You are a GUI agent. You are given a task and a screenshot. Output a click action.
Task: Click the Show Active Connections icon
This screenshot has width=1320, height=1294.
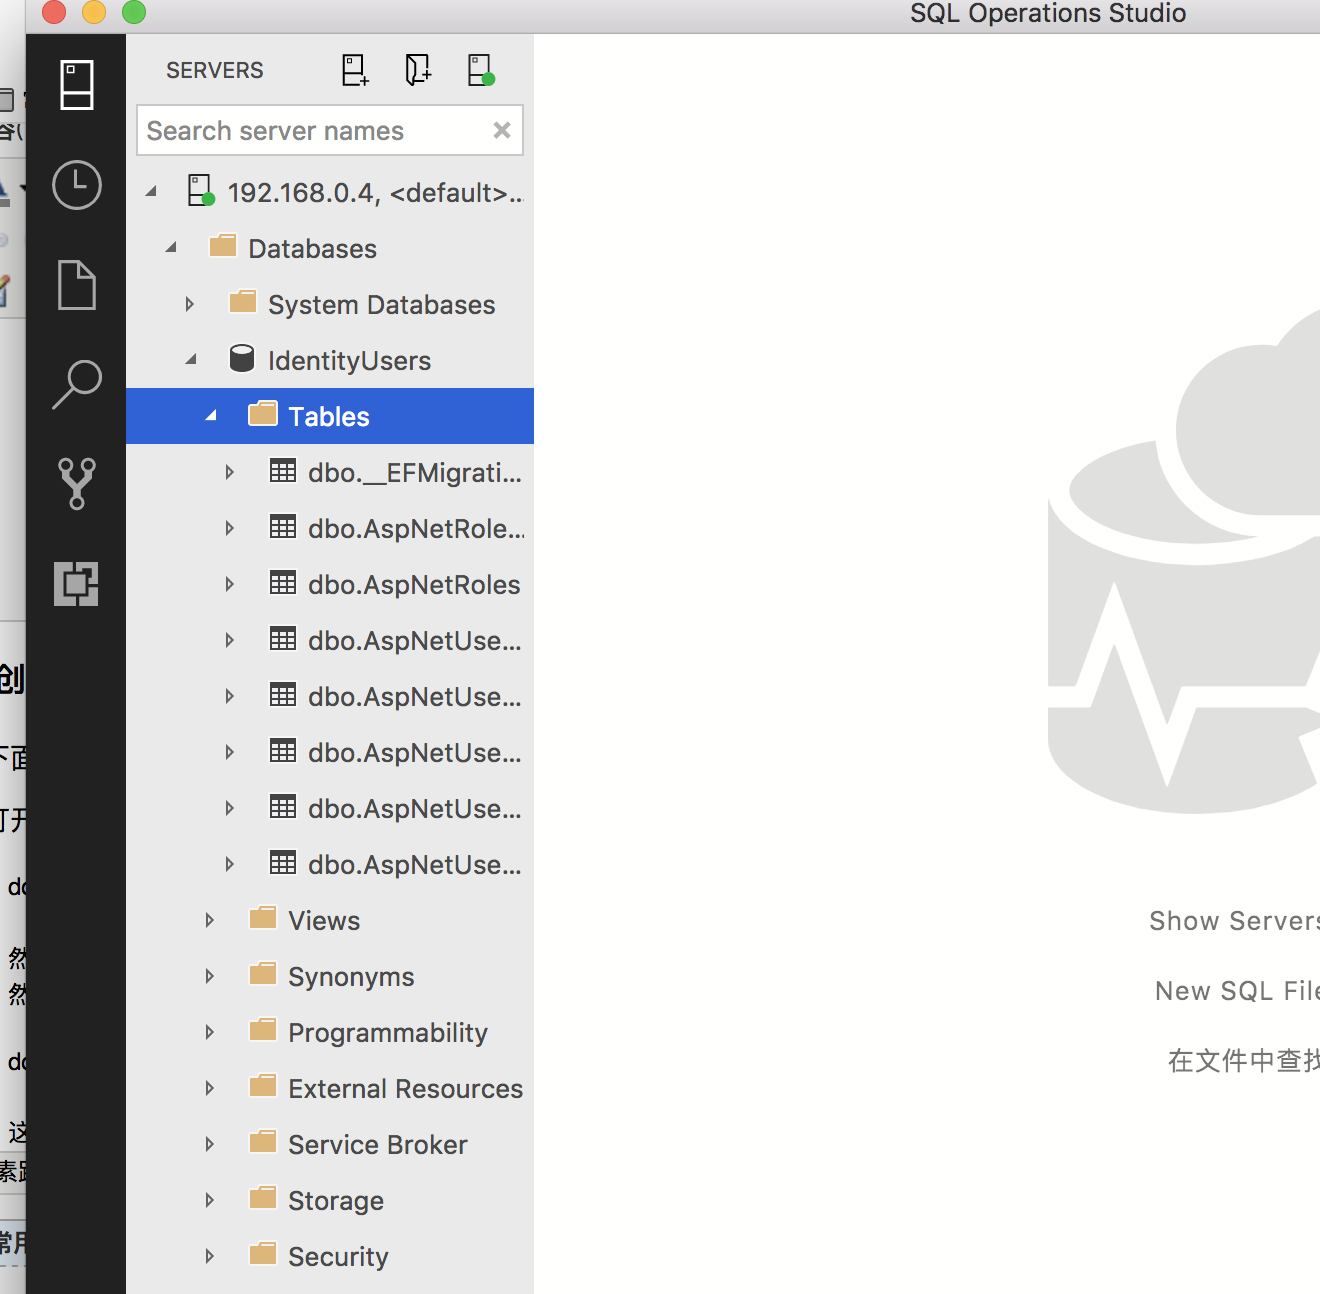[x=481, y=70]
